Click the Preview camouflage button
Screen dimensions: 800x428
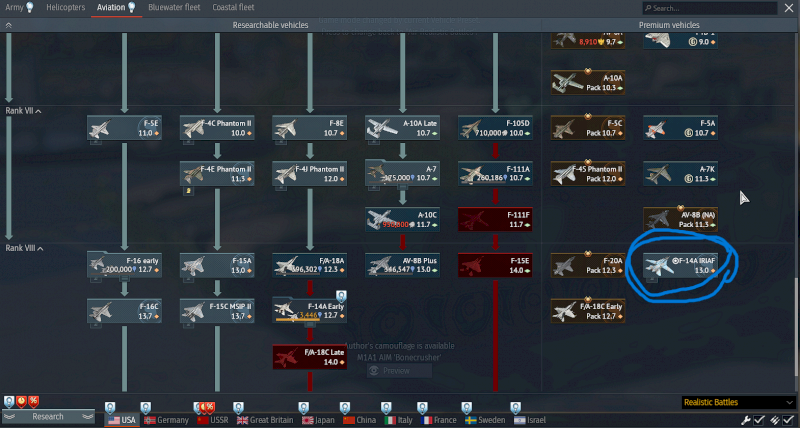(399, 370)
